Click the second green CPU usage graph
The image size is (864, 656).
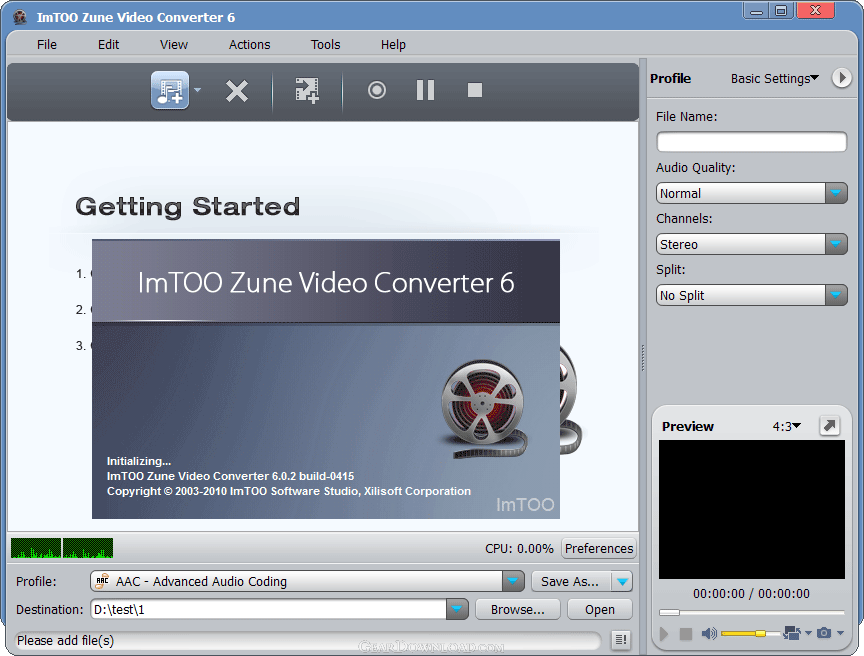pos(88,548)
